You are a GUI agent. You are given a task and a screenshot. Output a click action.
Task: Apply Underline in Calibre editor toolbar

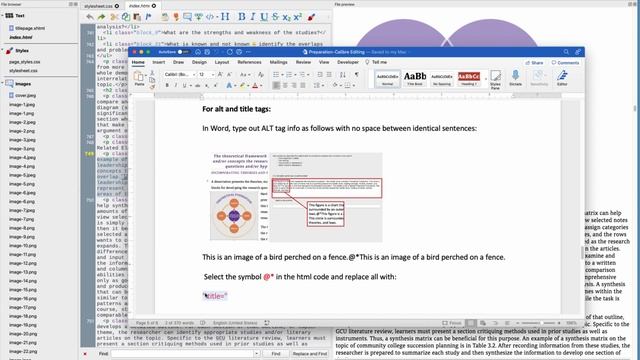(264, 17)
